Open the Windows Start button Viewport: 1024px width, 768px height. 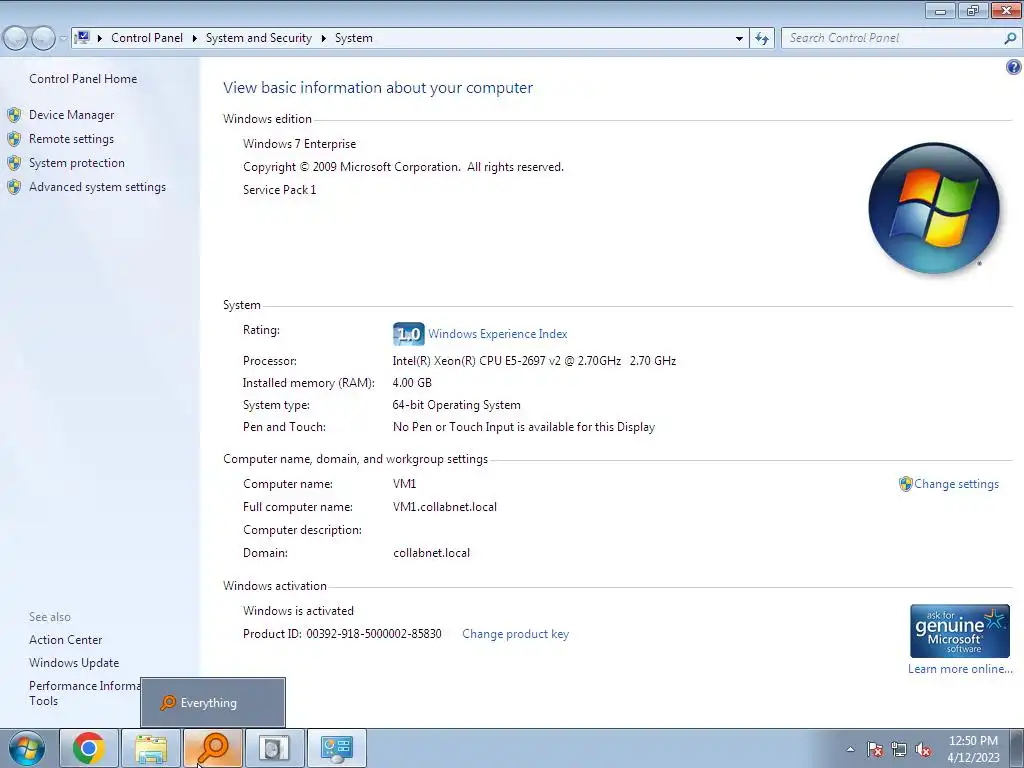point(27,748)
